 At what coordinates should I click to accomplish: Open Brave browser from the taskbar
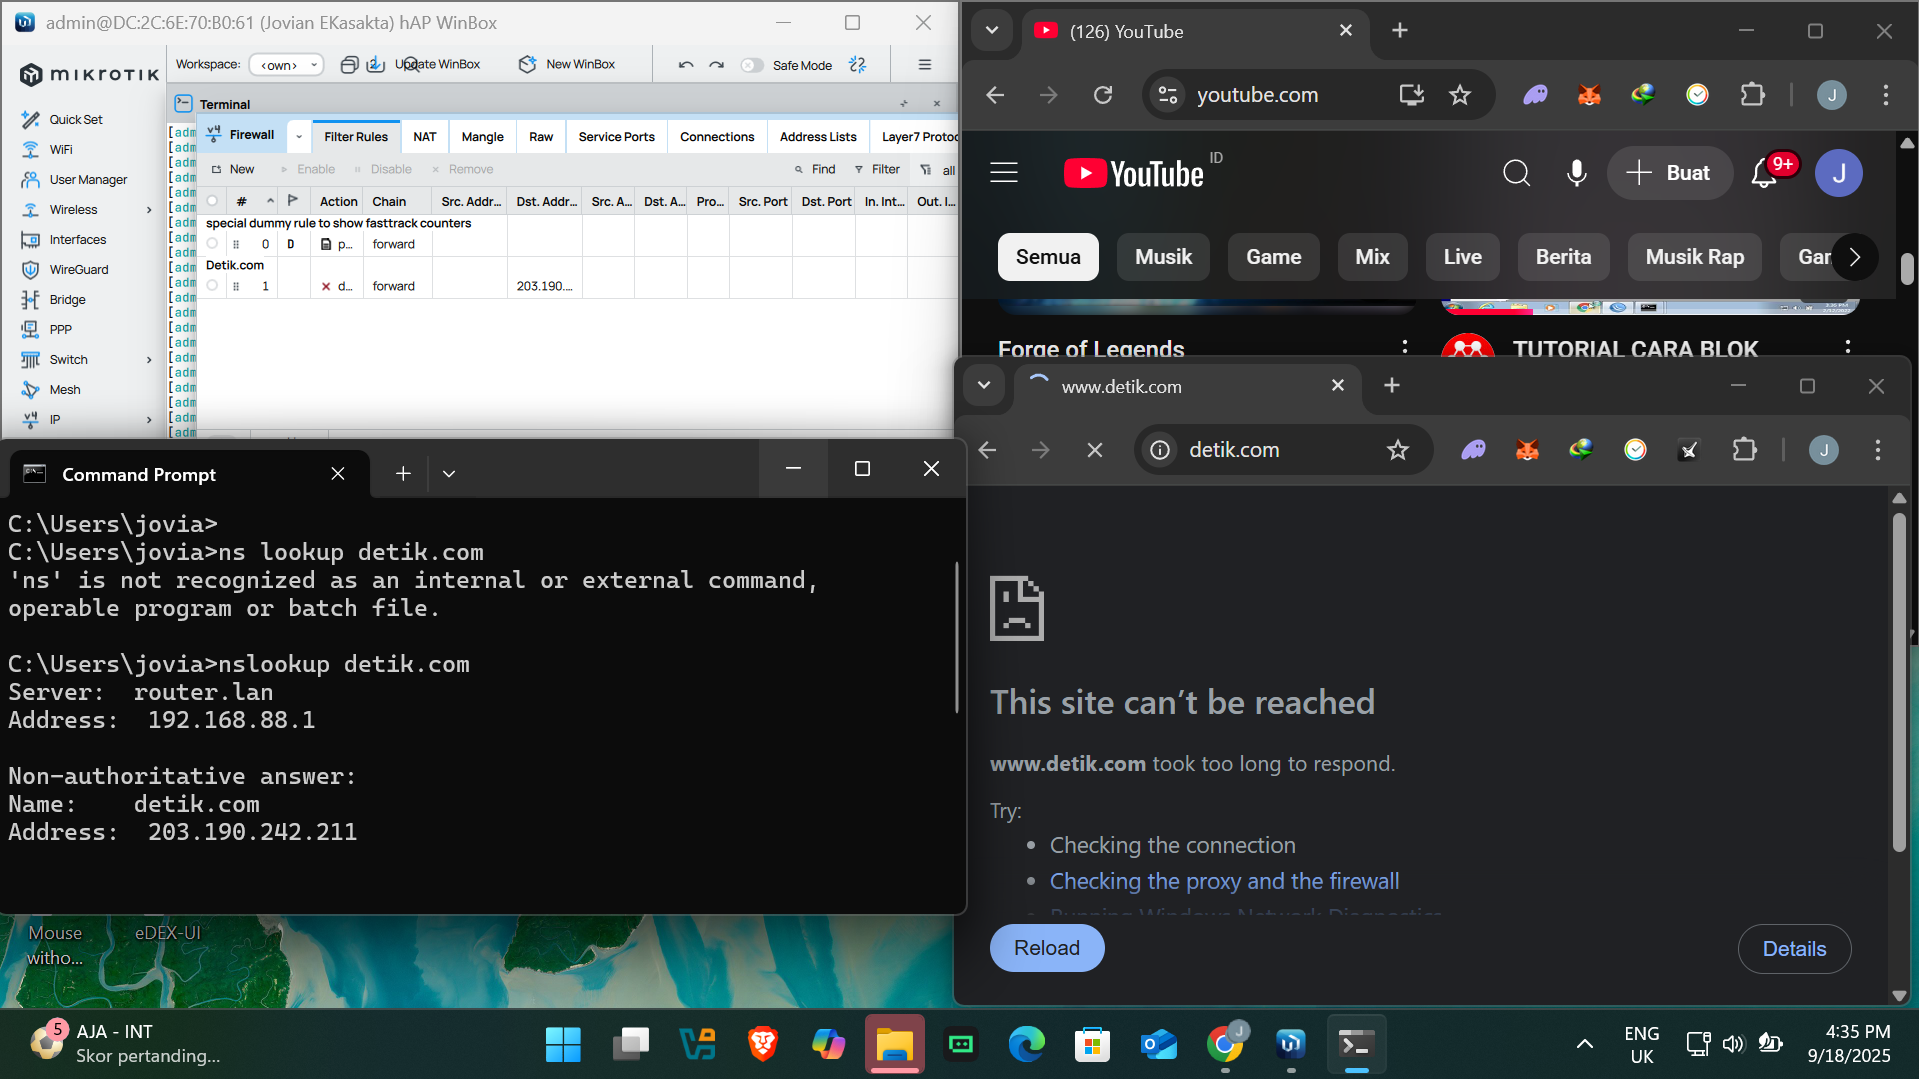(x=762, y=1044)
